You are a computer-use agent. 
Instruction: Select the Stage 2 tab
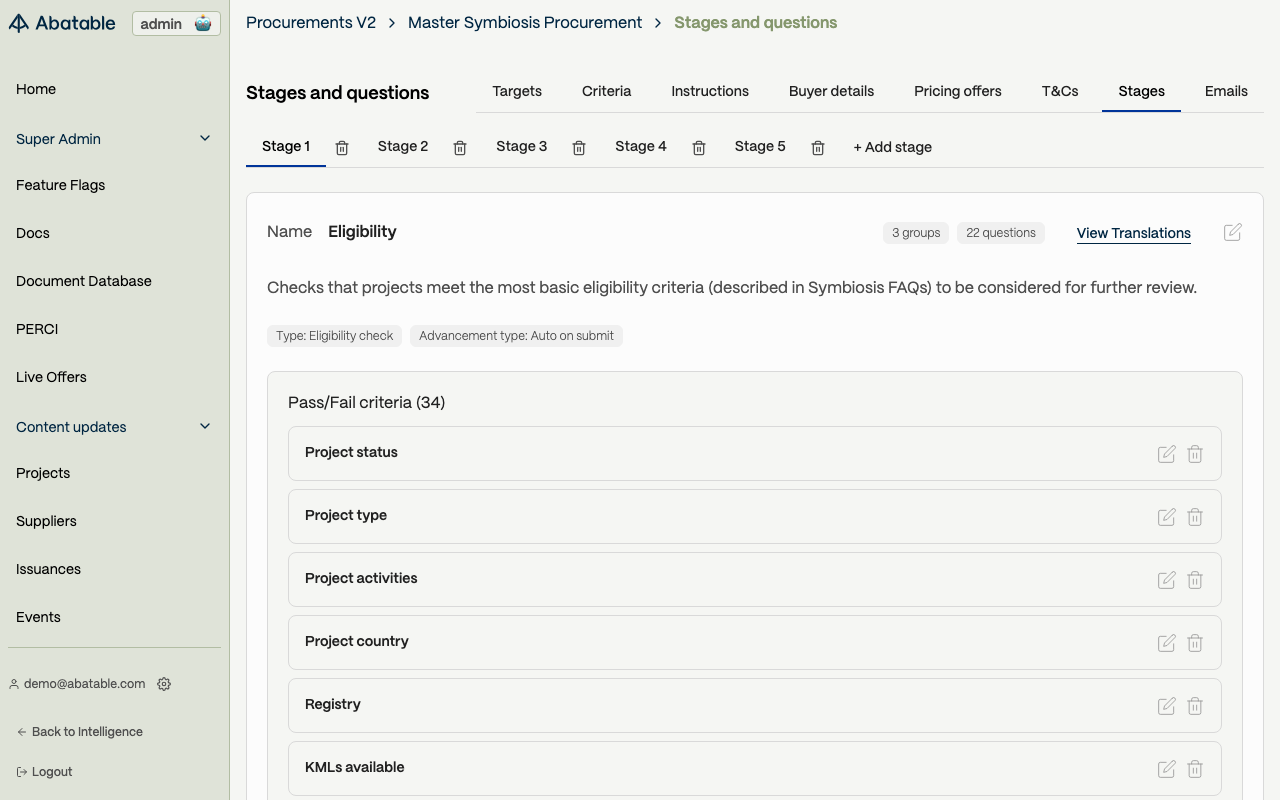tap(403, 146)
